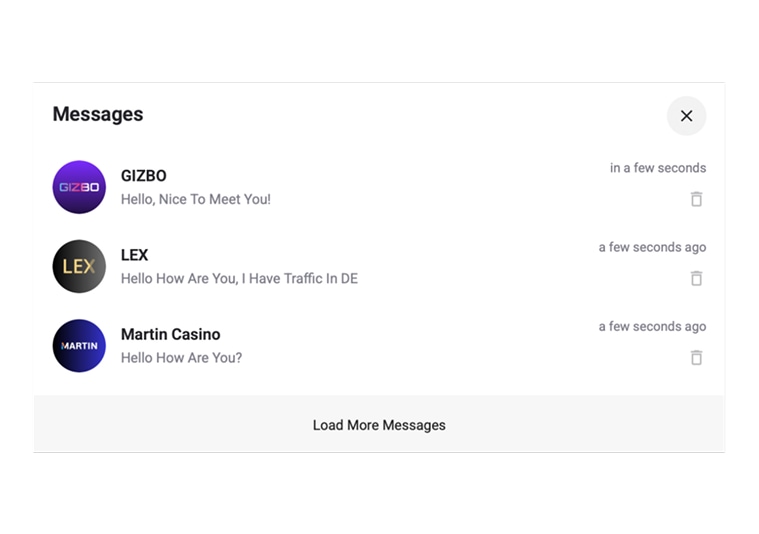Click the Martin Casino blue avatar
759x534 pixels.
[x=79, y=346]
